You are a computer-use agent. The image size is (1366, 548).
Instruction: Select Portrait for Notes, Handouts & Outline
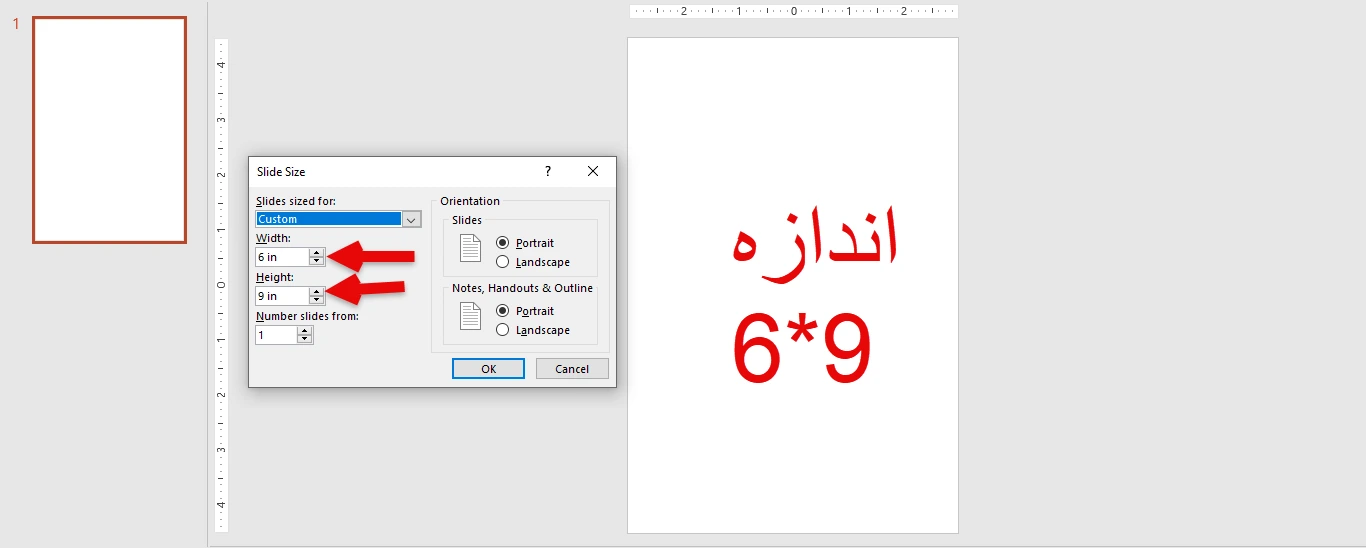503,311
